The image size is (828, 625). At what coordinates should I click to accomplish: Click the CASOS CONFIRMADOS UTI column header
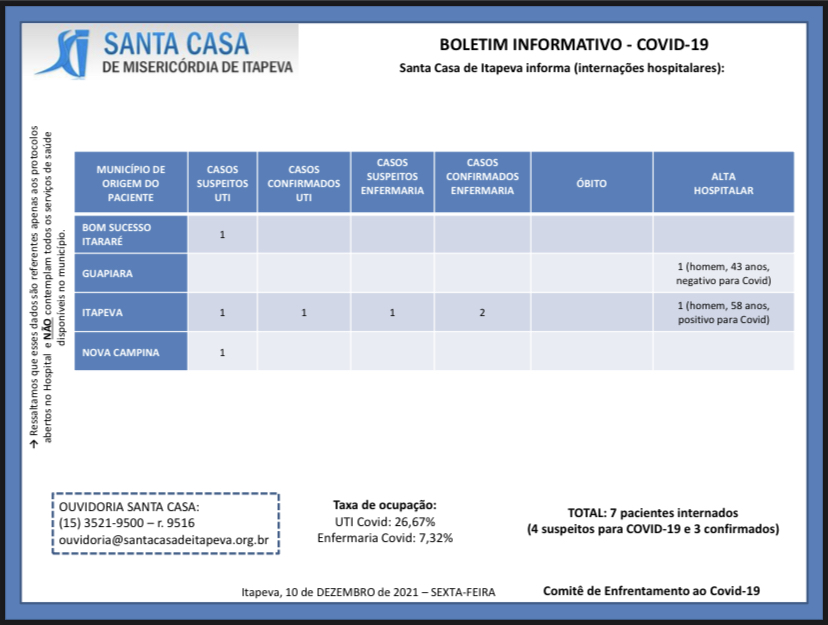[x=304, y=183]
